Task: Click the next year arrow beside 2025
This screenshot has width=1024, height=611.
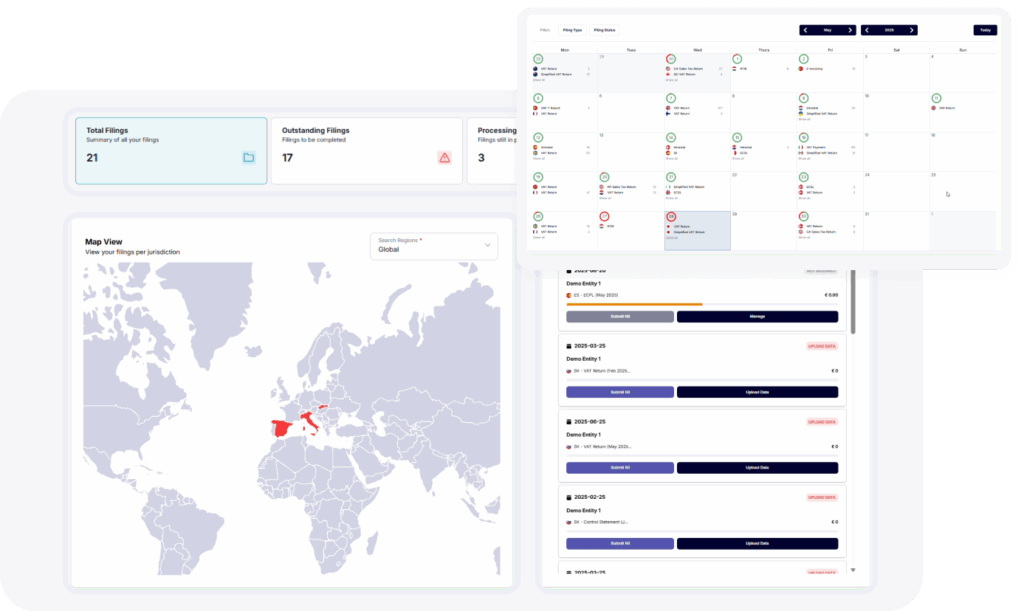Action: [x=912, y=30]
